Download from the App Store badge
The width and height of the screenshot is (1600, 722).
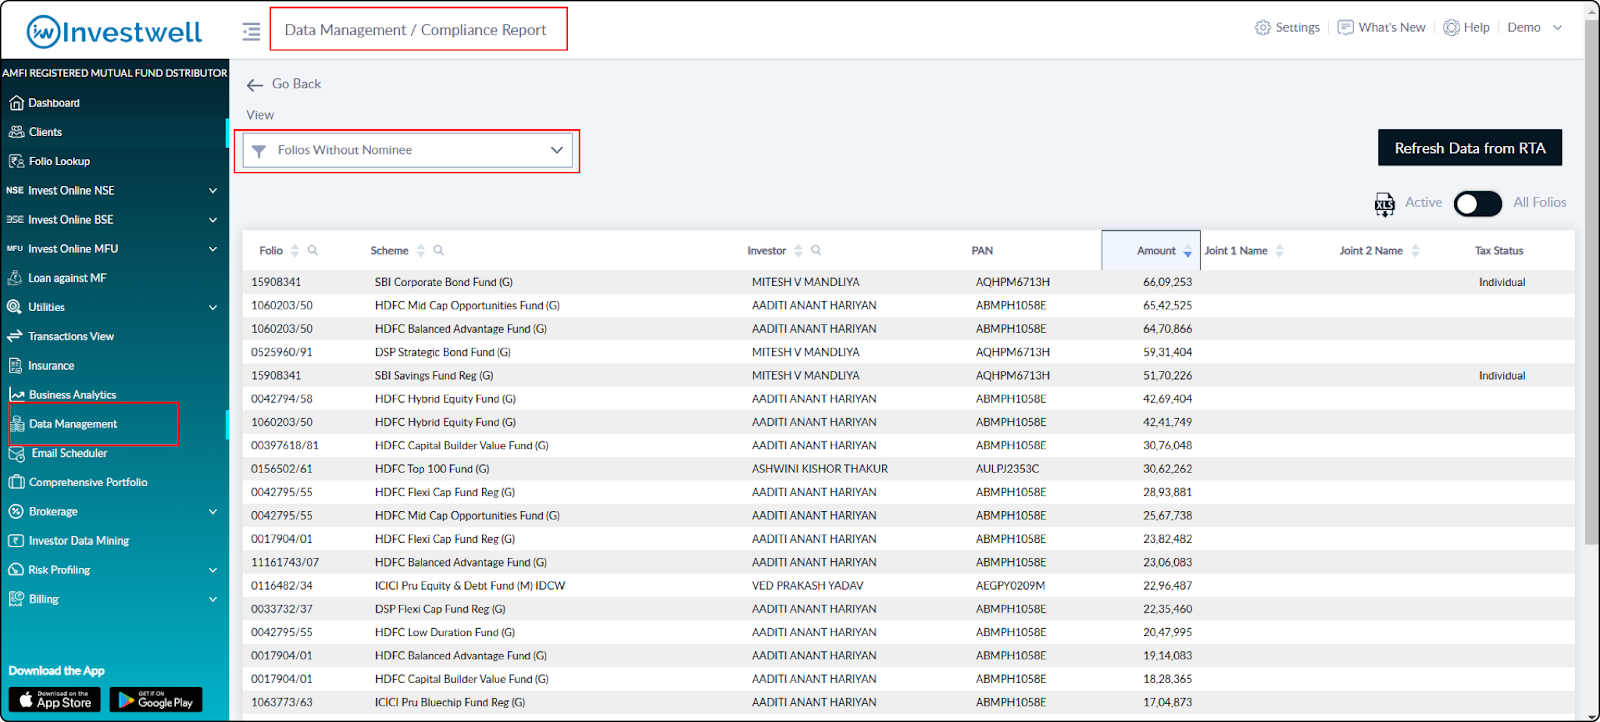point(55,700)
